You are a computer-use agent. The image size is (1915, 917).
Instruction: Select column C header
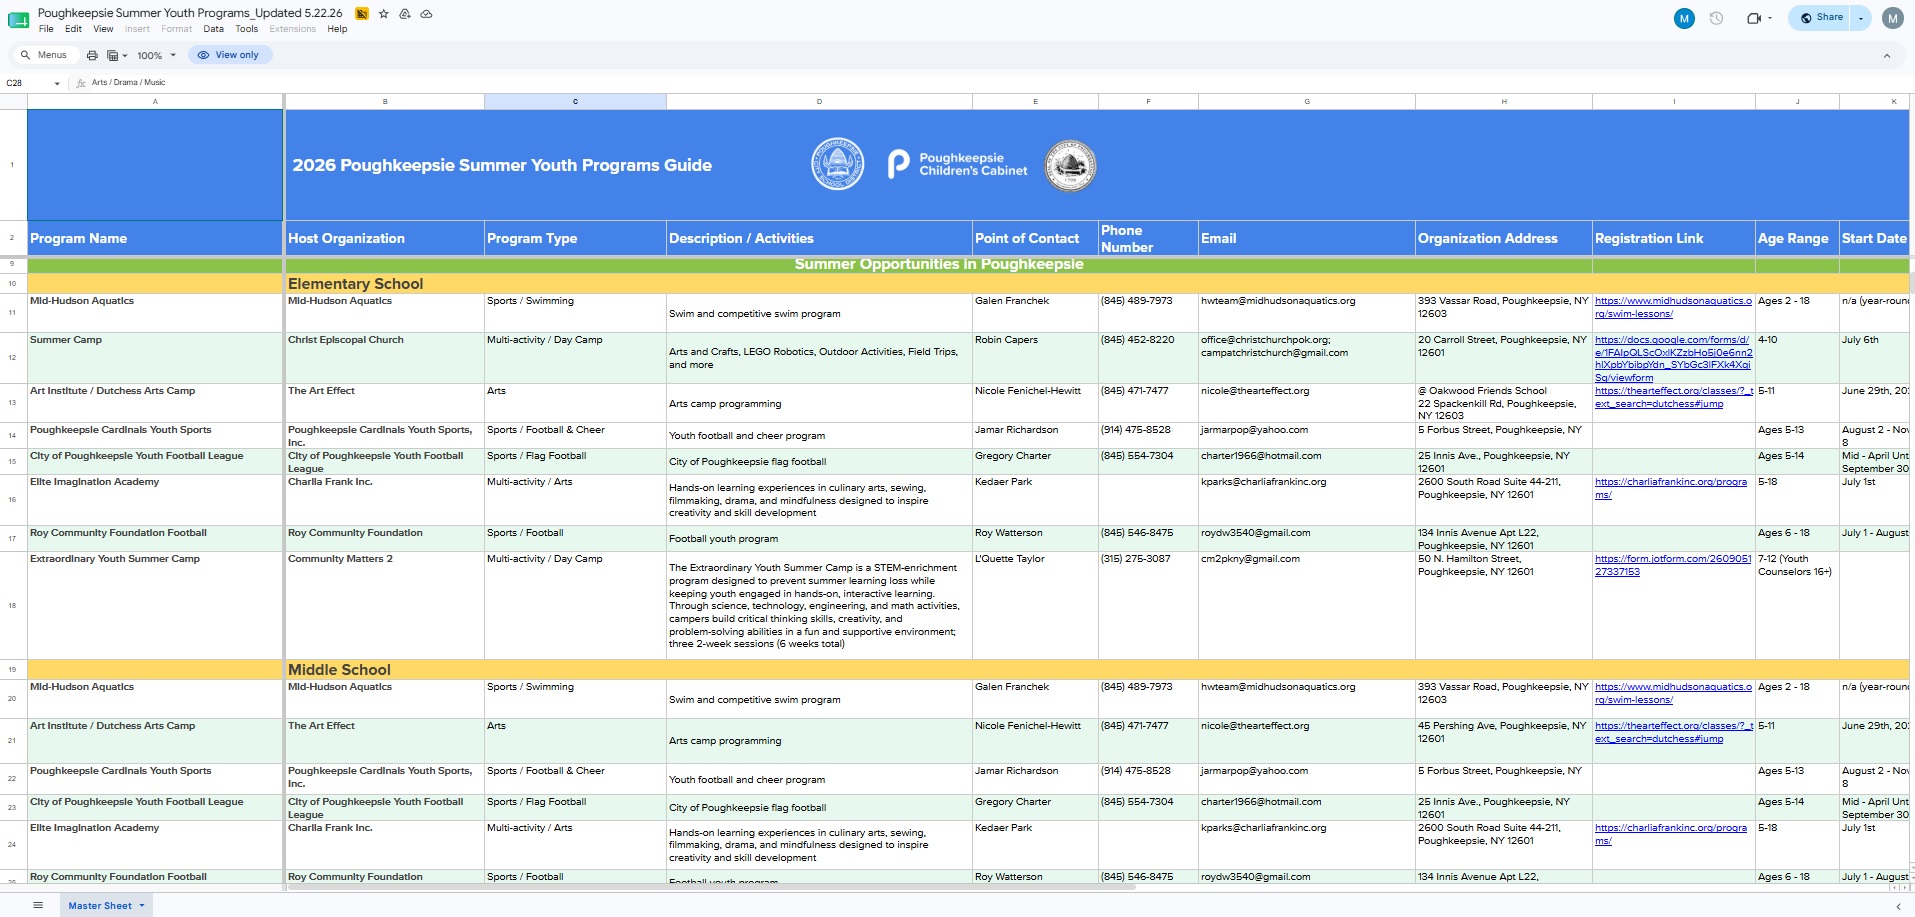click(x=575, y=101)
